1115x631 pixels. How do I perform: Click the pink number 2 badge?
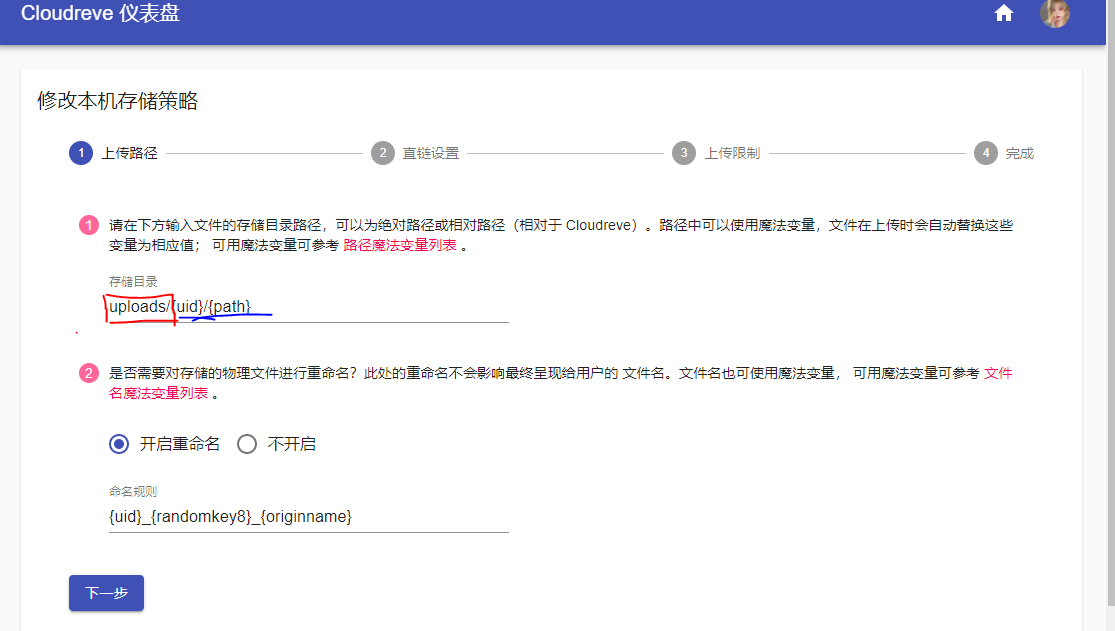89,373
